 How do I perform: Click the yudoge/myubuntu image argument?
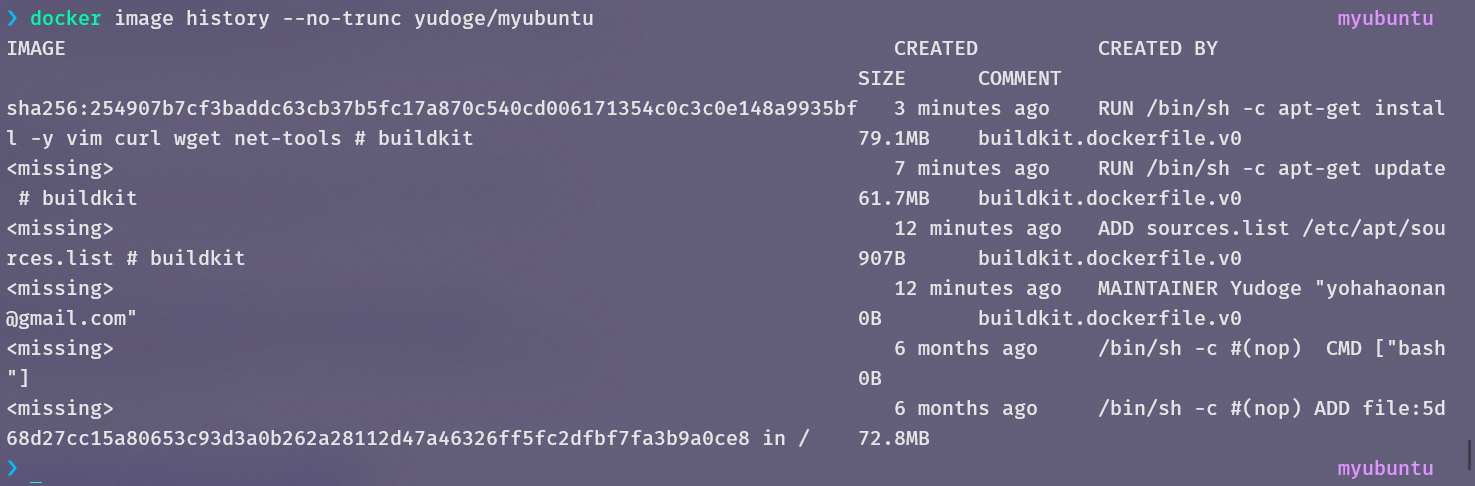[503, 18]
